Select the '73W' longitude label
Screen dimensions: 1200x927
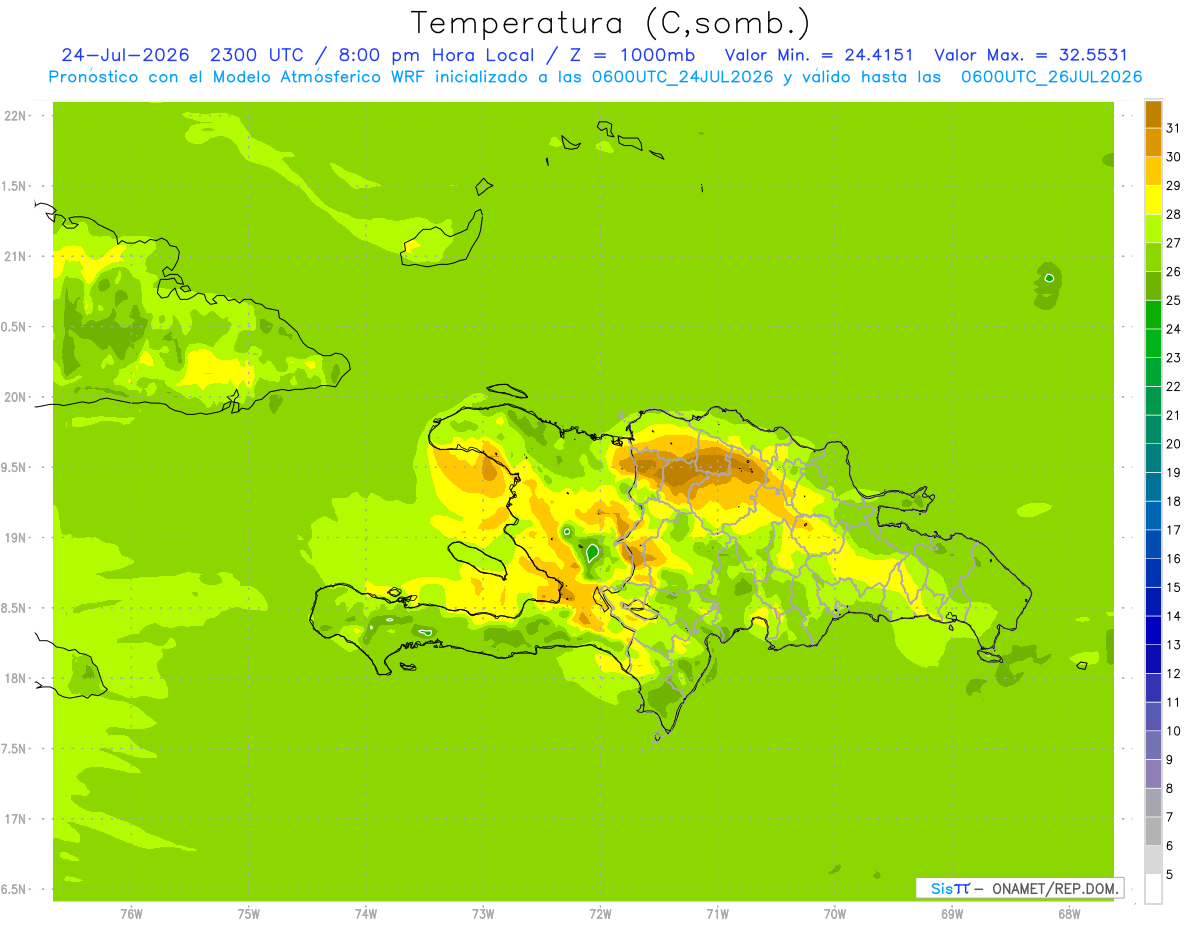(483, 914)
